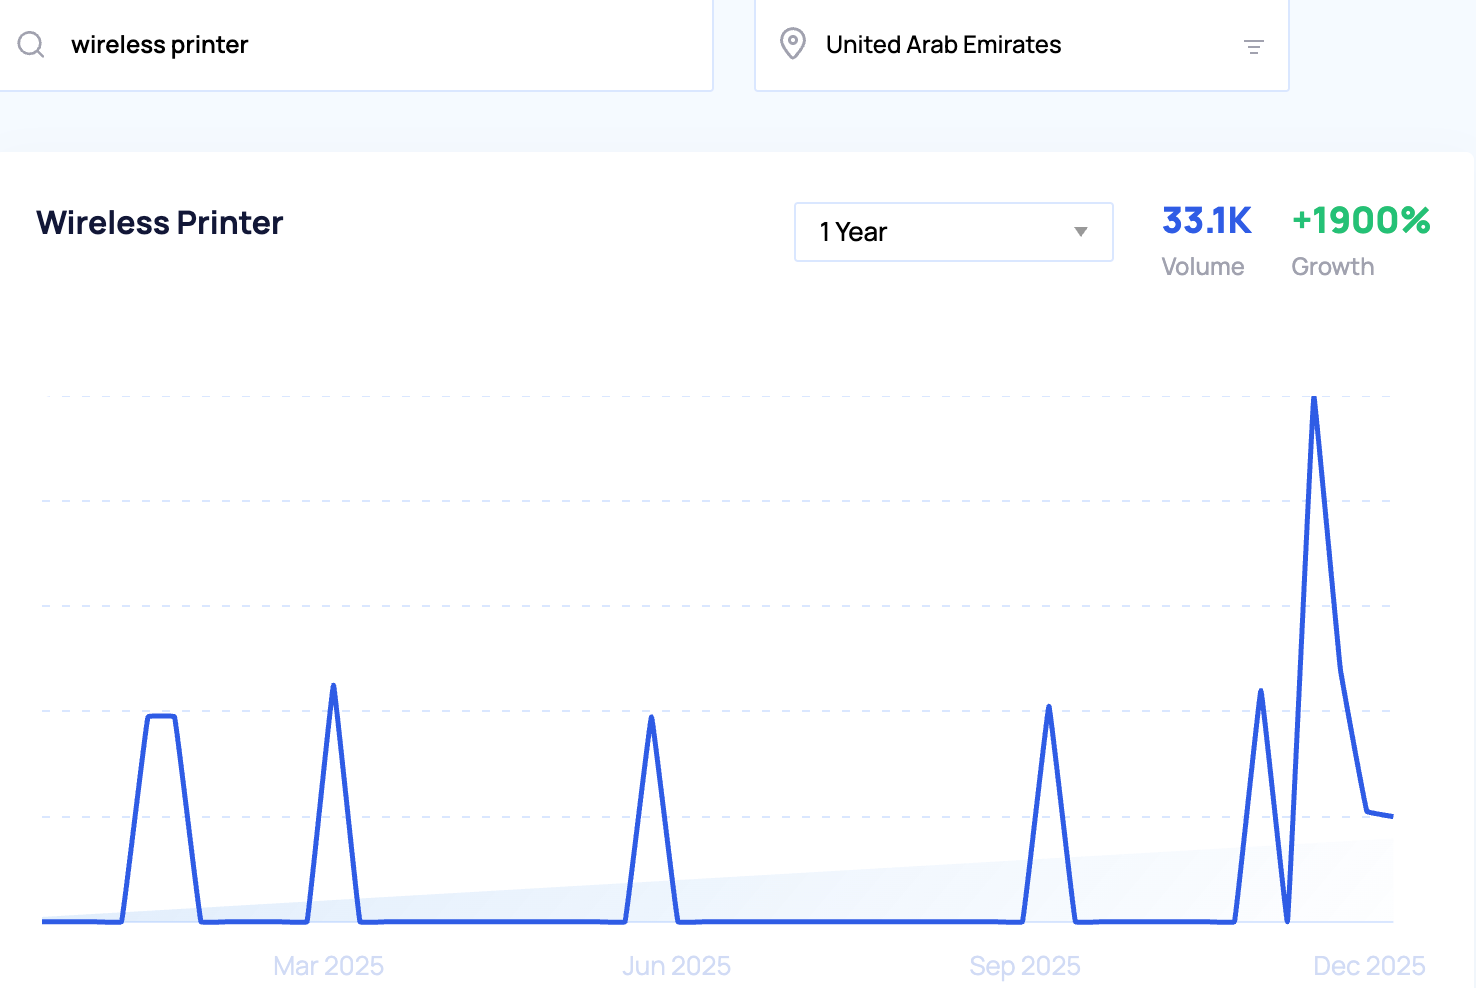Viewport: 1476px width, 988px height.
Task: Click the Wireless Printer chart title
Action: (x=160, y=222)
